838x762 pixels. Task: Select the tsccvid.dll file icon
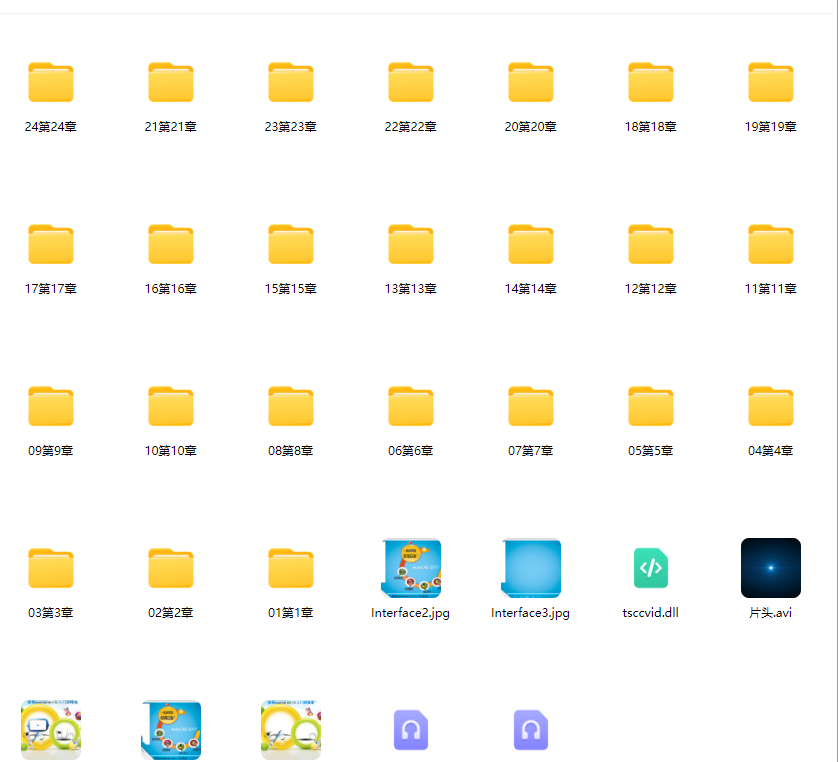pyautogui.click(x=651, y=568)
